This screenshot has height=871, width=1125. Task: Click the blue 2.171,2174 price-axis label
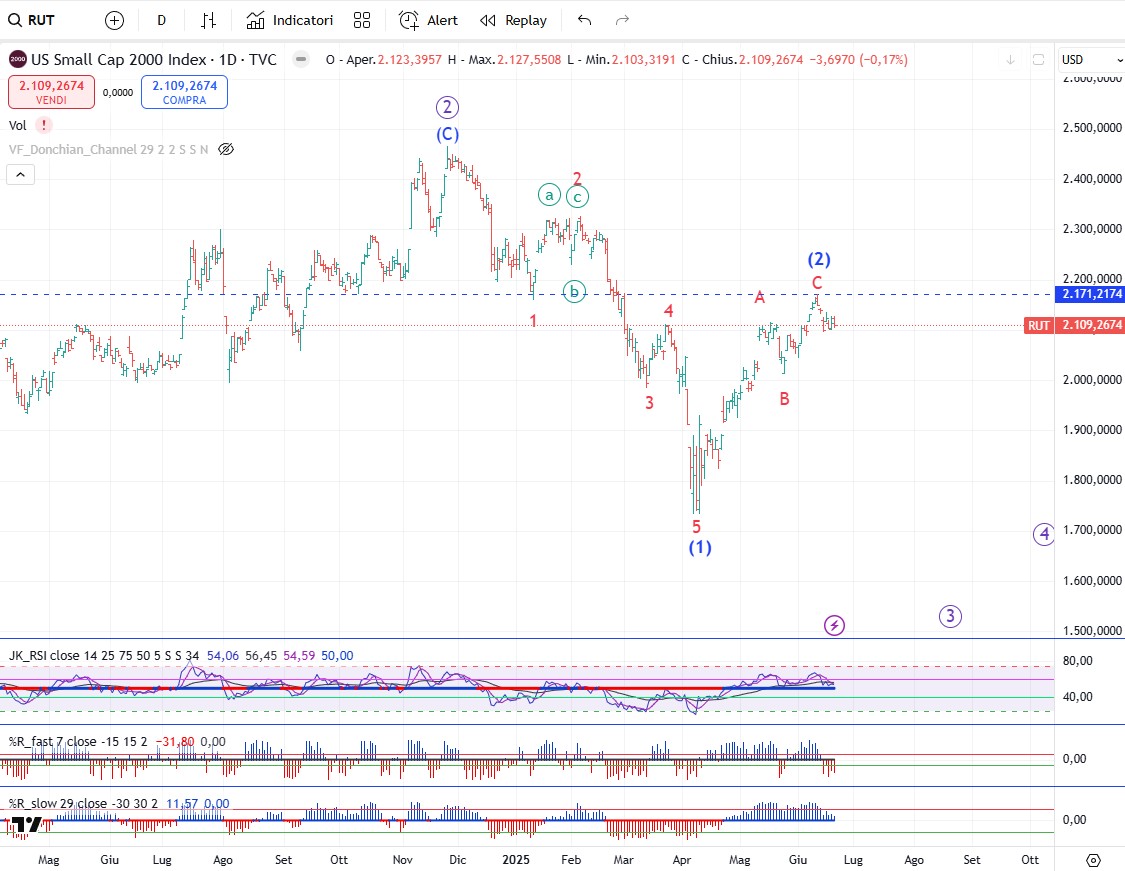pos(1091,293)
